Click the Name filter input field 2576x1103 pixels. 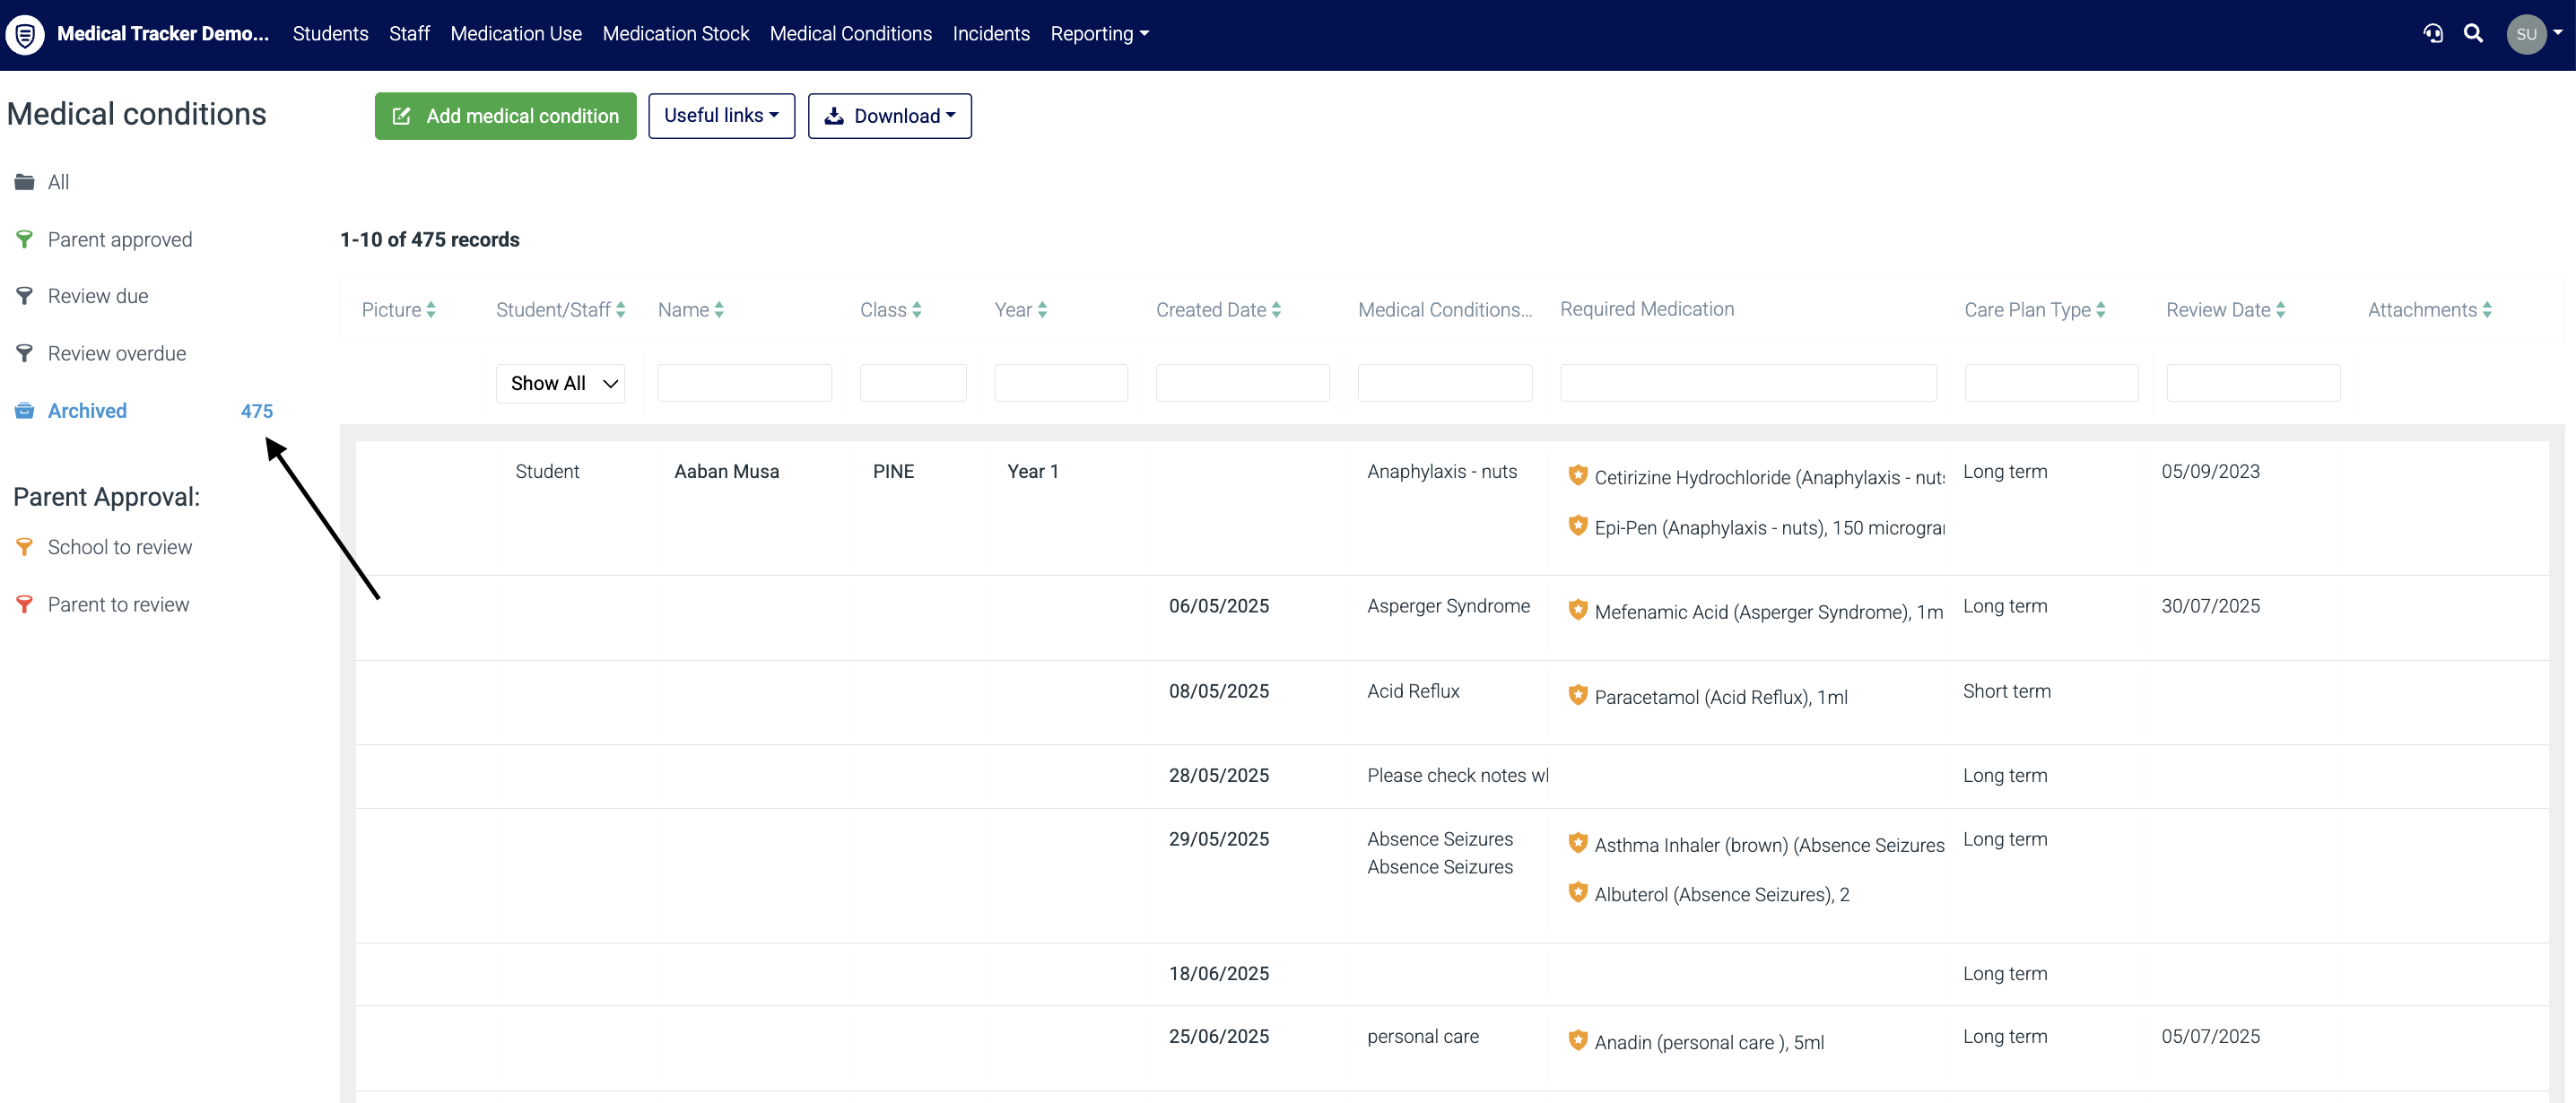click(x=744, y=383)
